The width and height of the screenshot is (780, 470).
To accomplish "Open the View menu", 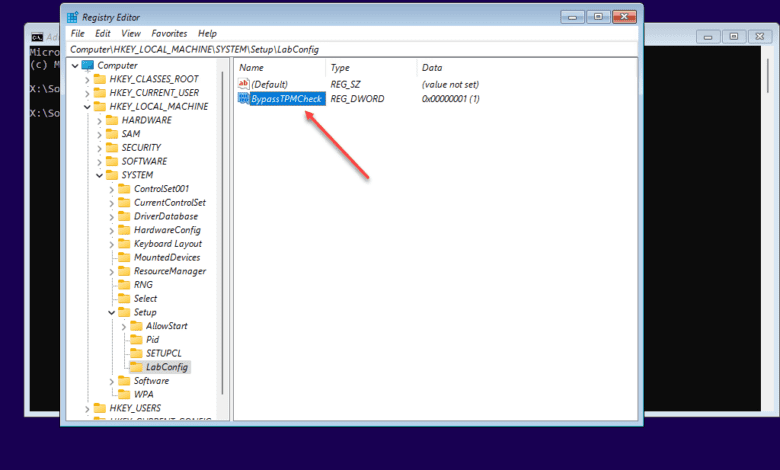I will pyautogui.click(x=131, y=33).
